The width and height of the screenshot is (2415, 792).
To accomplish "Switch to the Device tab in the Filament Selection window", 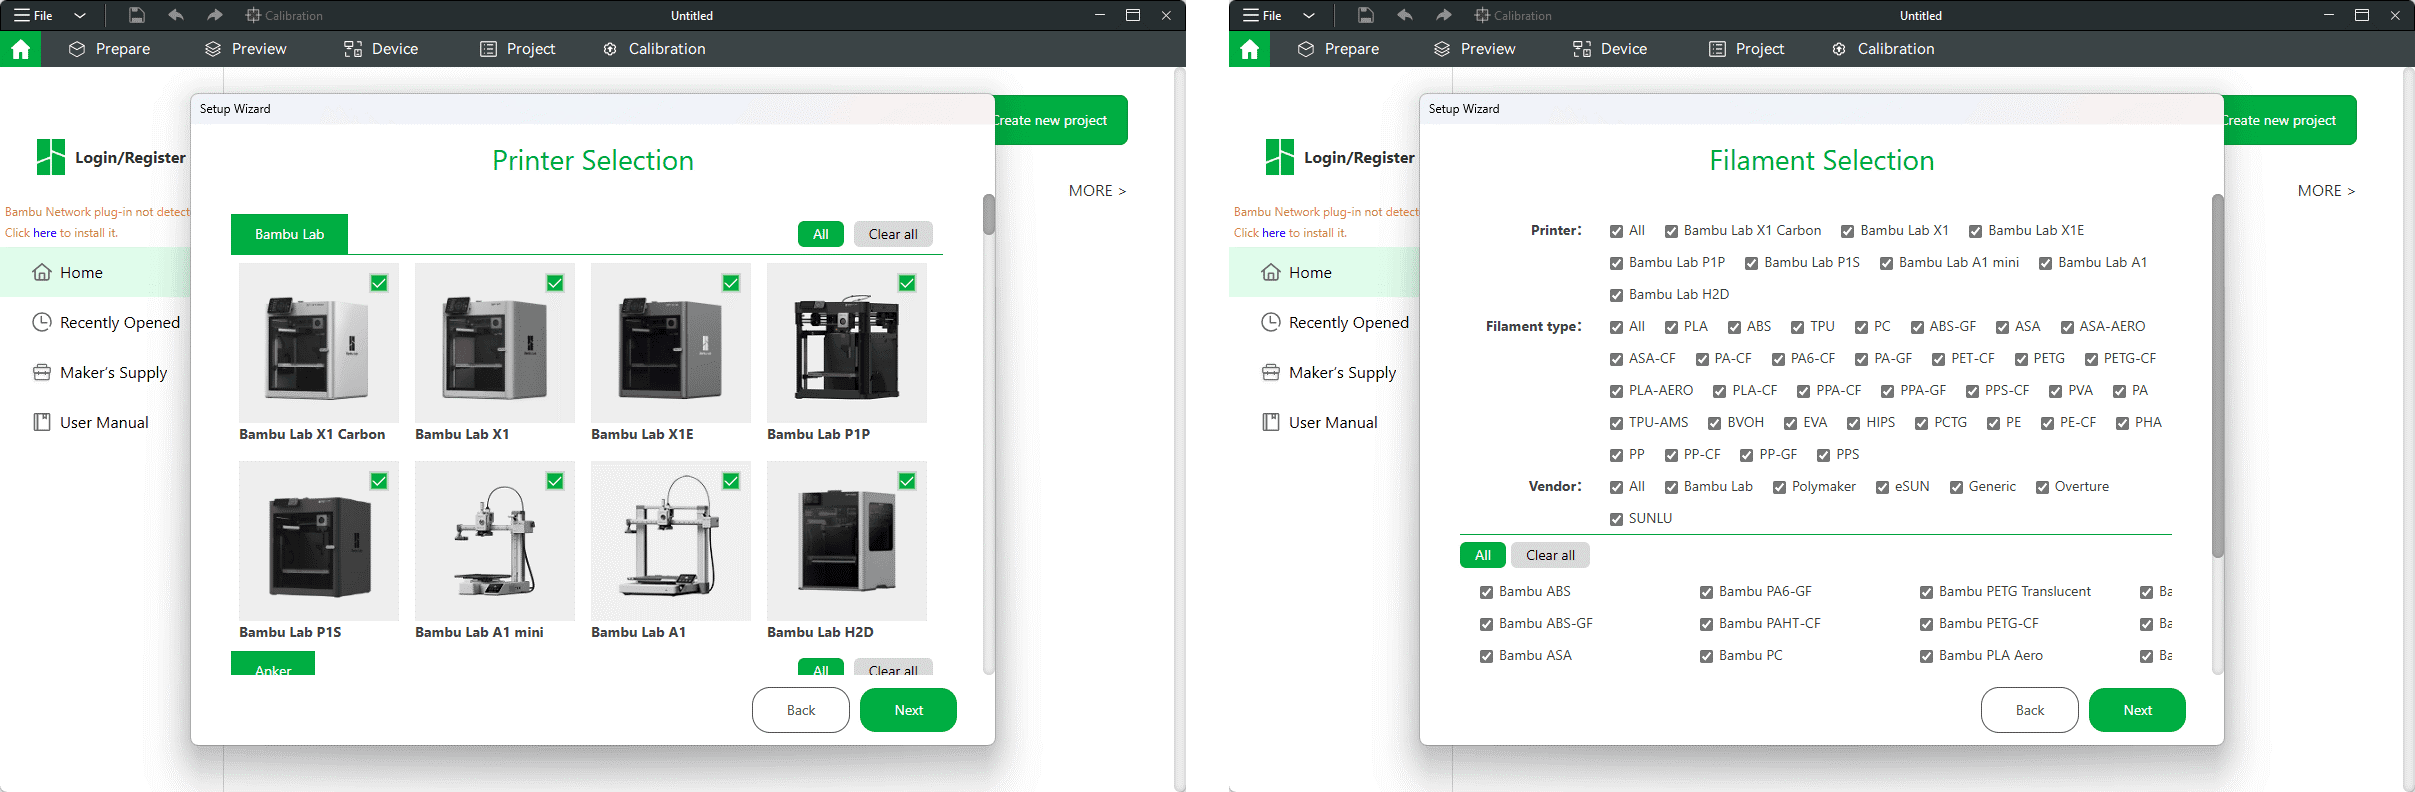I will [1609, 49].
